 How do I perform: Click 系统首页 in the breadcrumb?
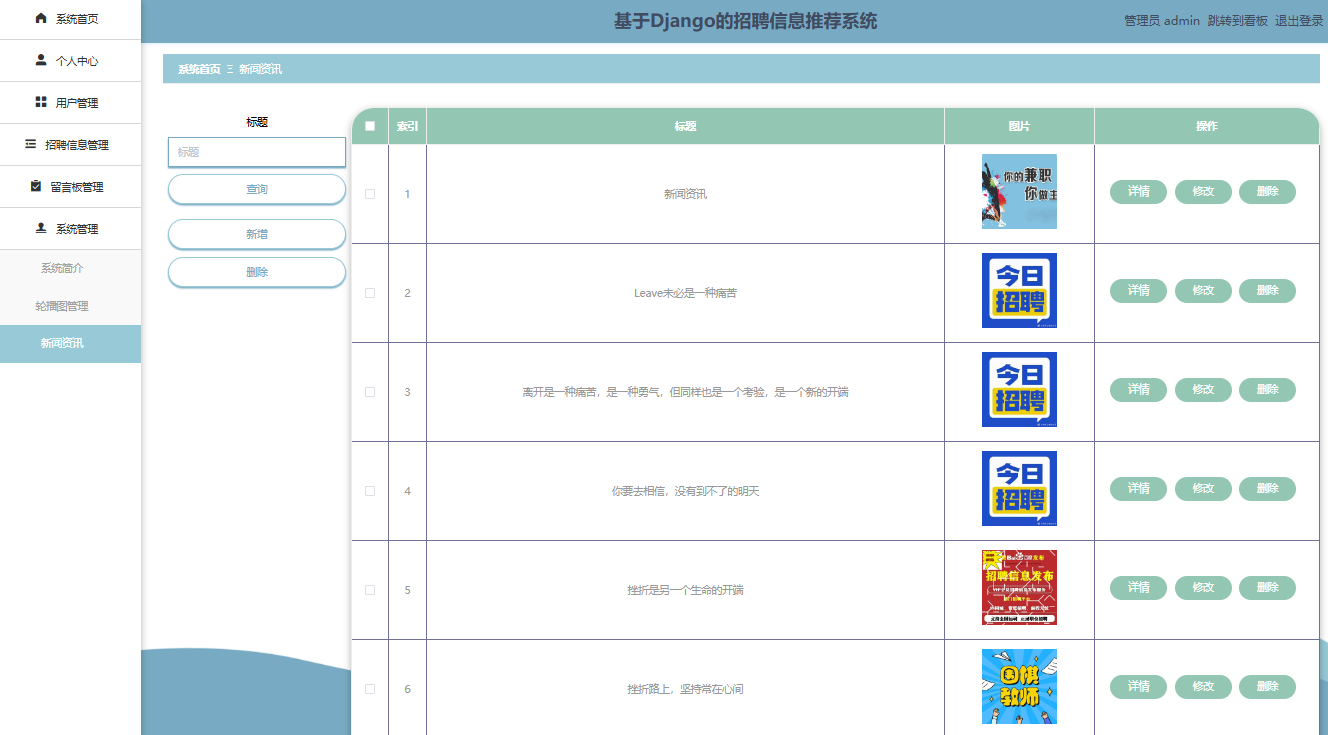click(199, 69)
